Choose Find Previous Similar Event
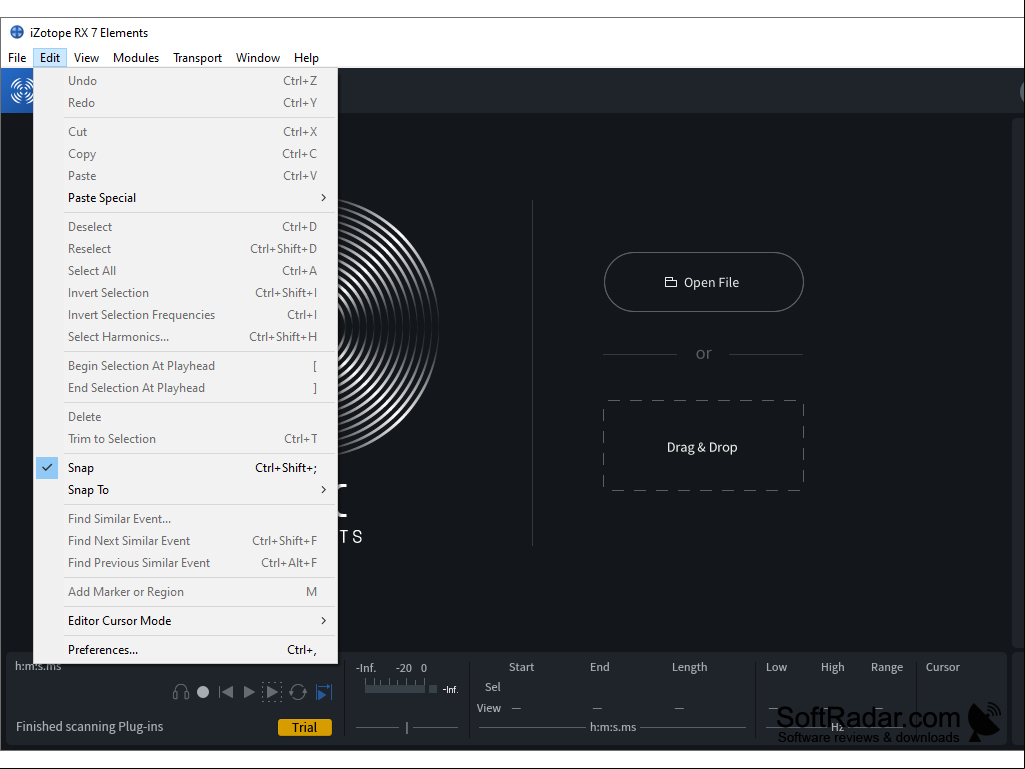The image size is (1025, 769). coord(186,563)
